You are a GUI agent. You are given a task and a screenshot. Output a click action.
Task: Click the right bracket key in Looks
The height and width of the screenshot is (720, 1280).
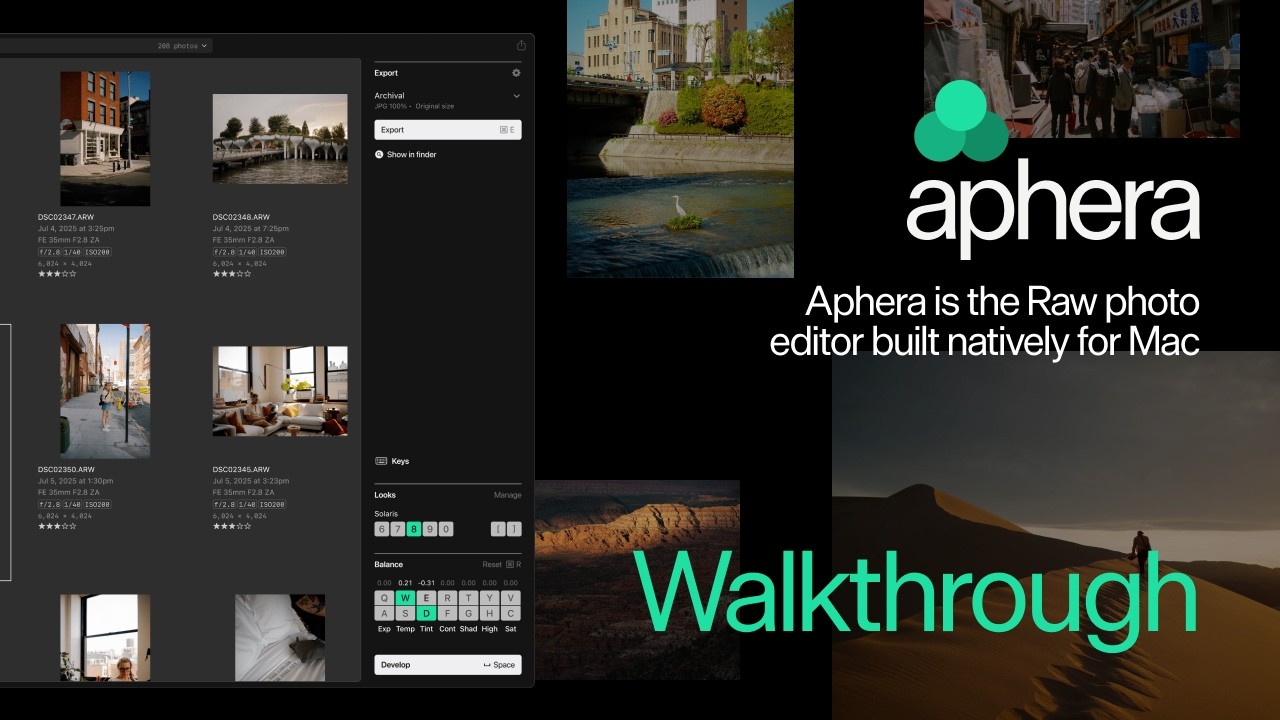[514, 529]
